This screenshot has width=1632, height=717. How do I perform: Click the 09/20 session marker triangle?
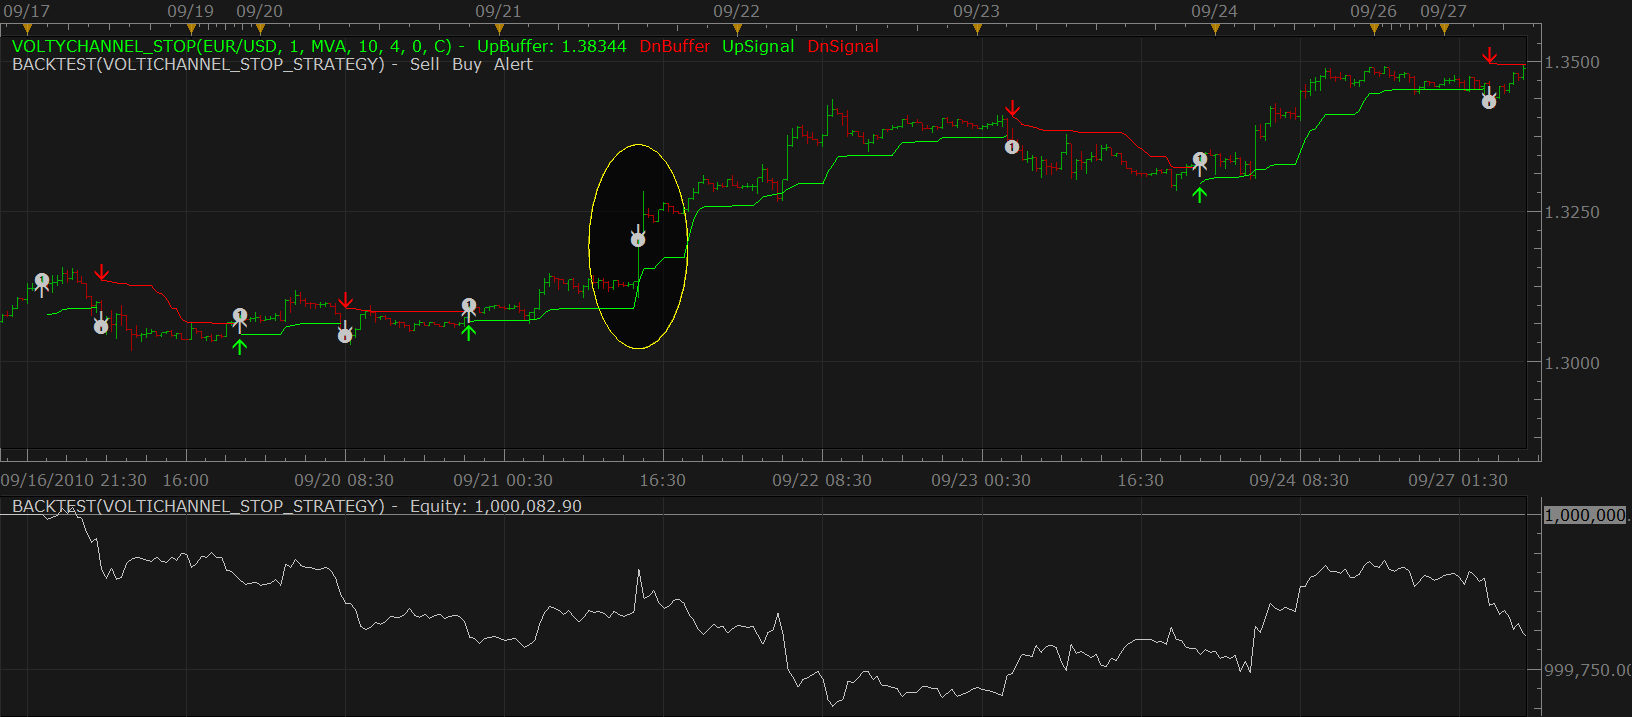pyautogui.click(x=260, y=29)
